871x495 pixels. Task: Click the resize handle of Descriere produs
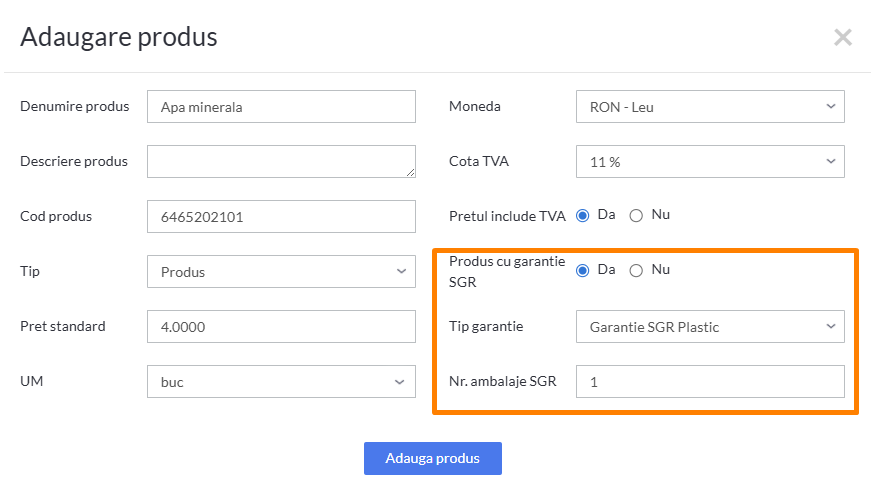coord(411,173)
